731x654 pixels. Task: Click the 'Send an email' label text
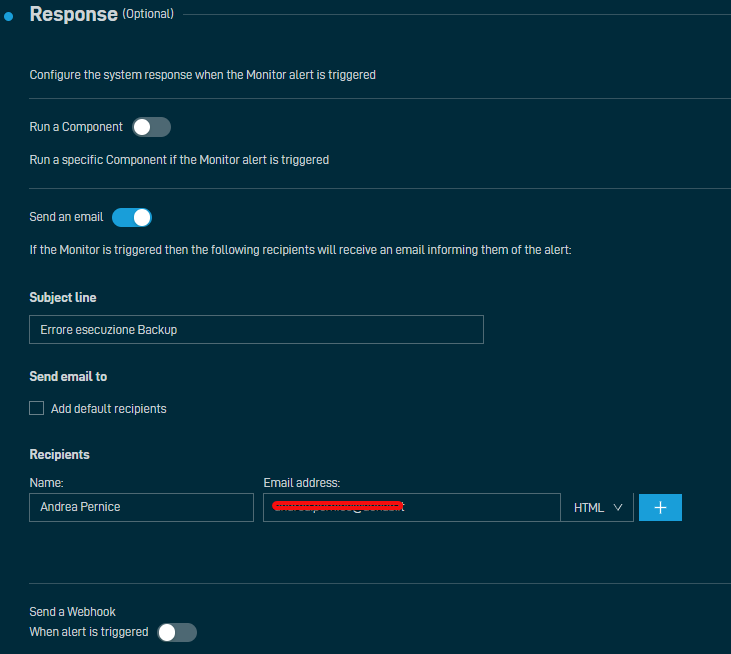point(66,217)
